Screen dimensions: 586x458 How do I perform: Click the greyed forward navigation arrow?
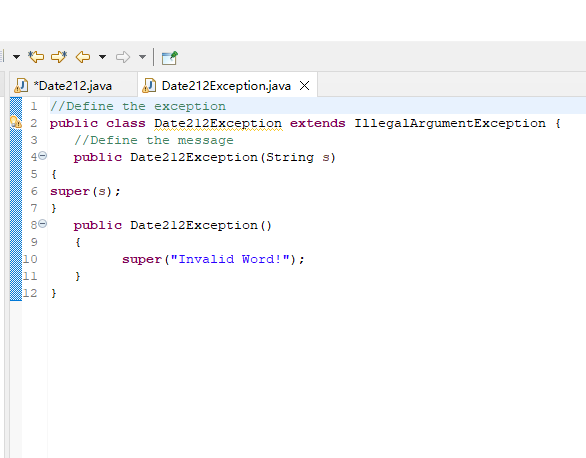(123, 57)
